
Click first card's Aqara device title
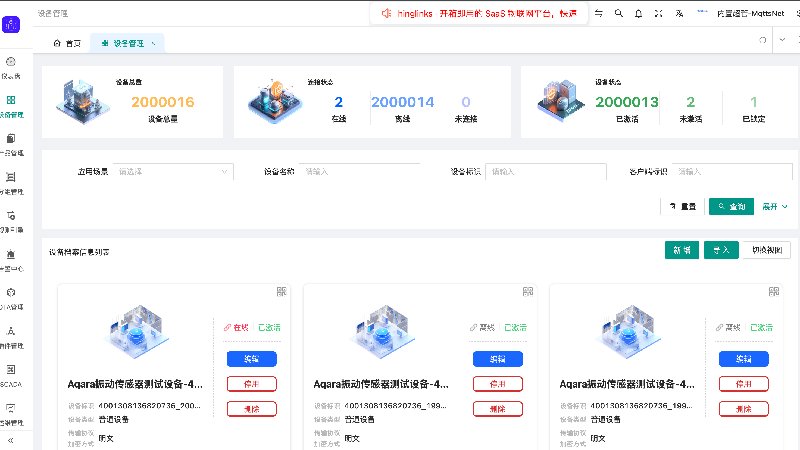(135, 384)
